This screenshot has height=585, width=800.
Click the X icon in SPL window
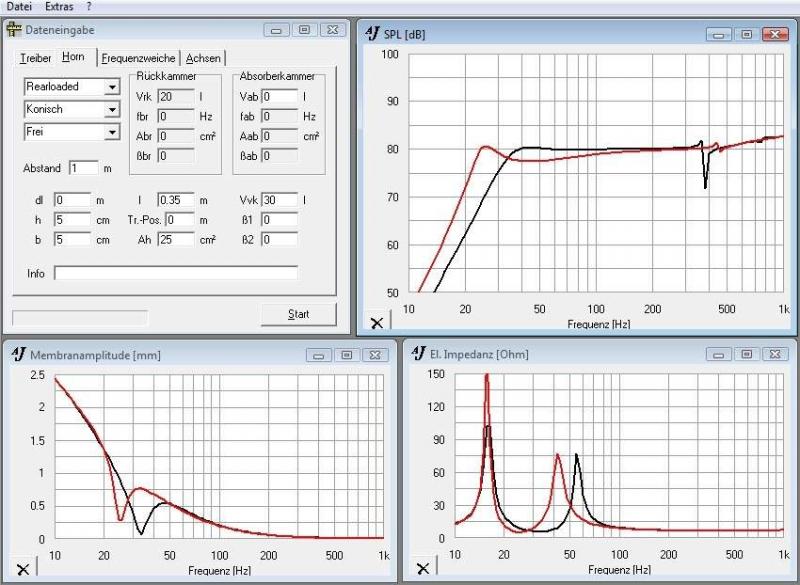[377, 322]
